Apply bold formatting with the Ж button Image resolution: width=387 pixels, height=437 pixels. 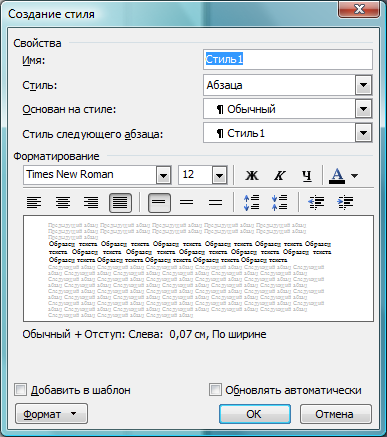(252, 175)
